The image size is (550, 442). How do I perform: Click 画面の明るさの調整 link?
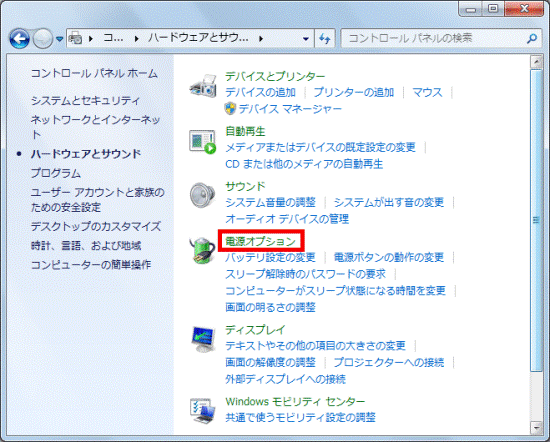click(270, 307)
